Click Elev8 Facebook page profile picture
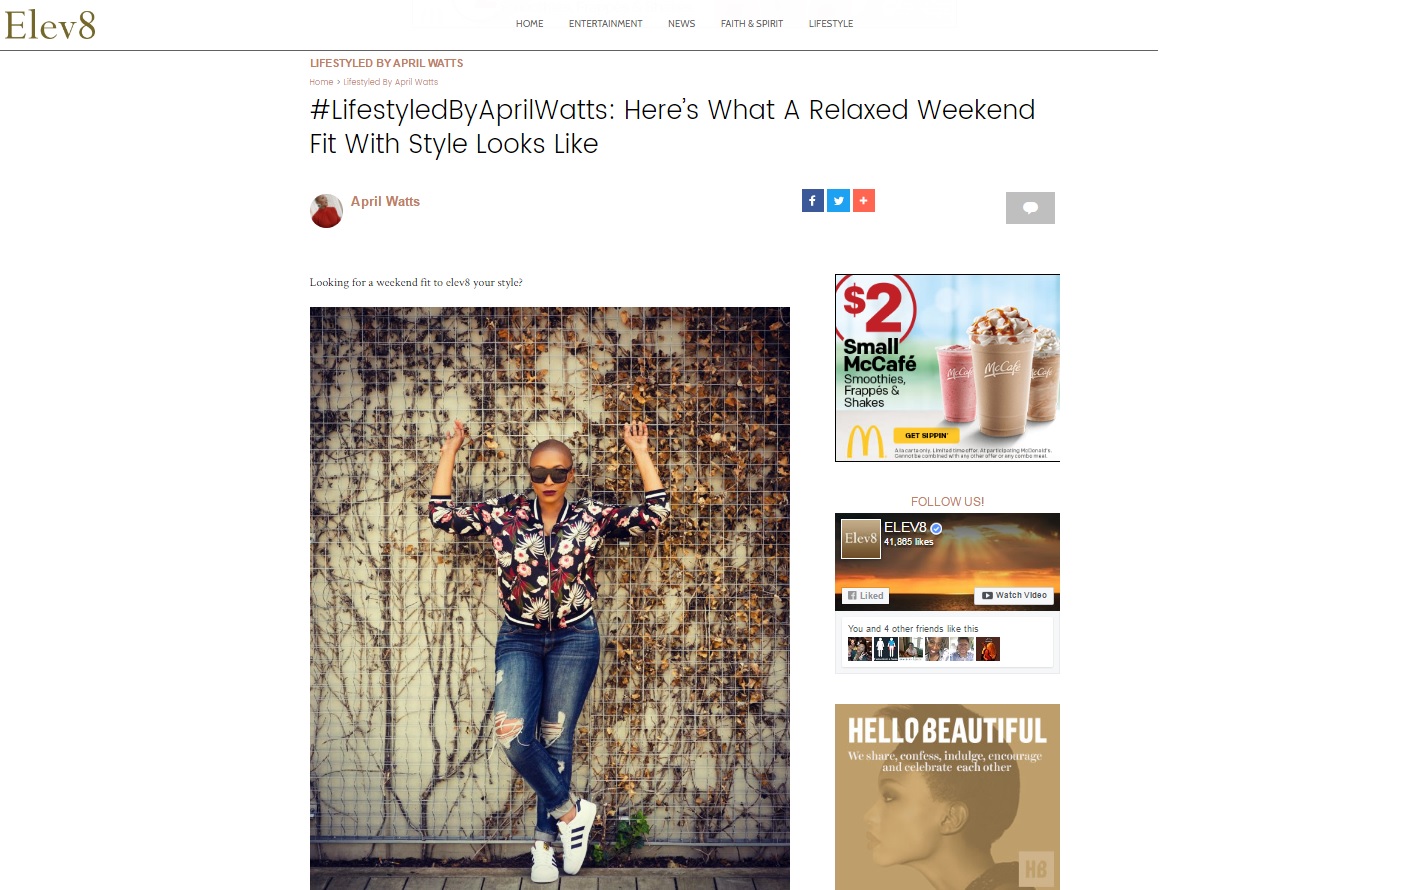1401x890 pixels. pyautogui.click(x=860, y=538)
